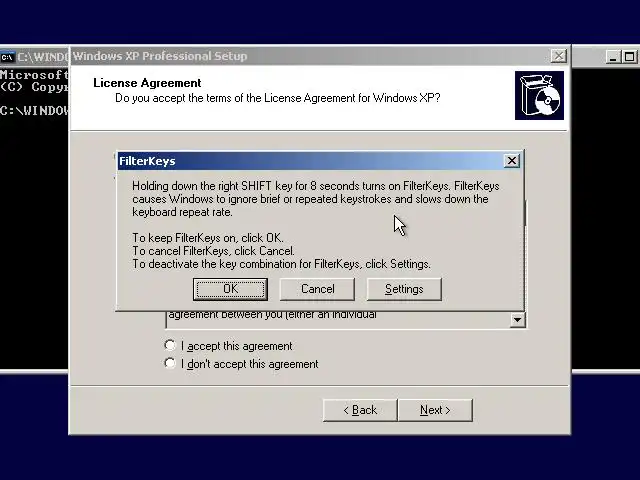Click 'To cancel FilterKeys, click Cancel.' text
Image resolution: width=640 pixels, height=480 pixels.
coord(213,251)
